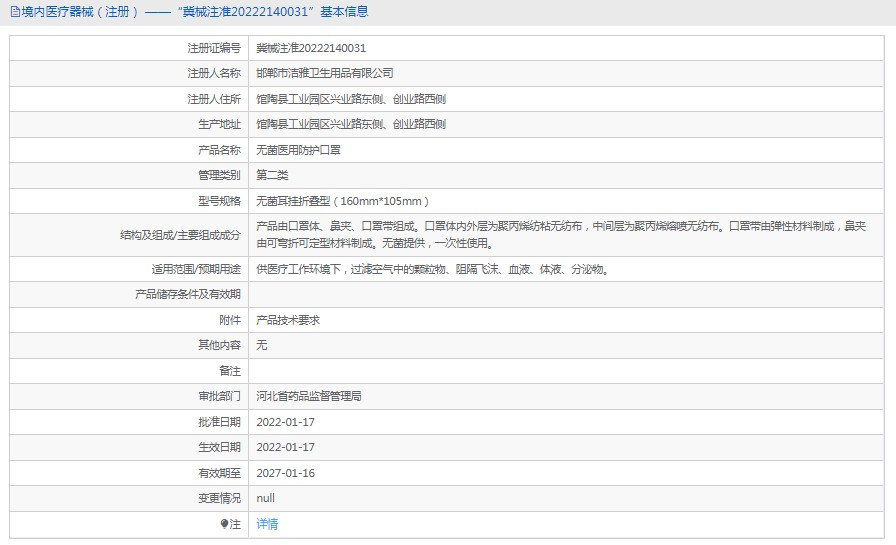Viewport: 896px width, 545px height.
Task: Click the null value in 变更情况 row
Action: point(265,498)
